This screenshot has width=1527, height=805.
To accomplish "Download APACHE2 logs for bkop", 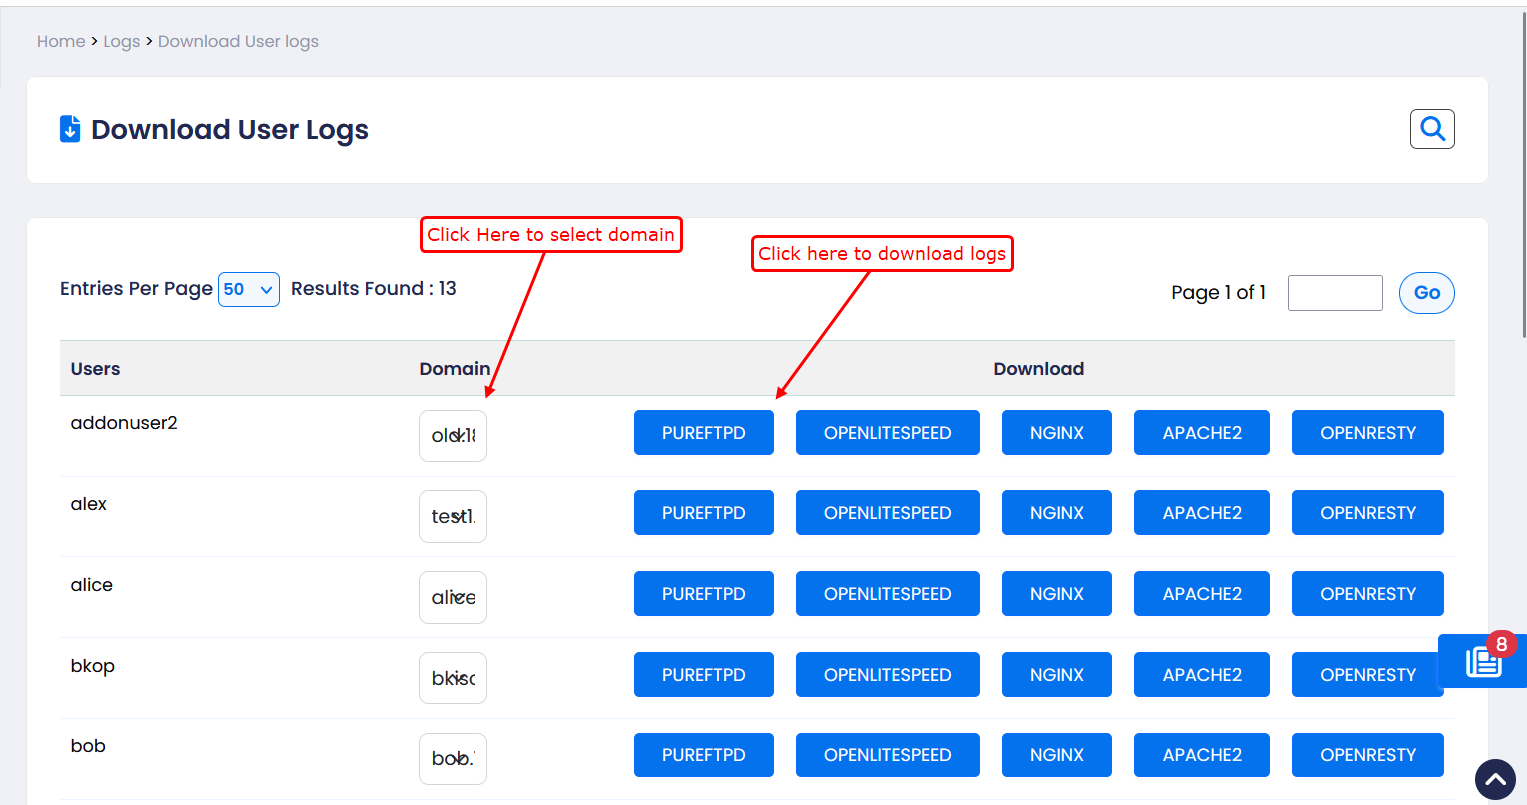I will [1201, 675].
